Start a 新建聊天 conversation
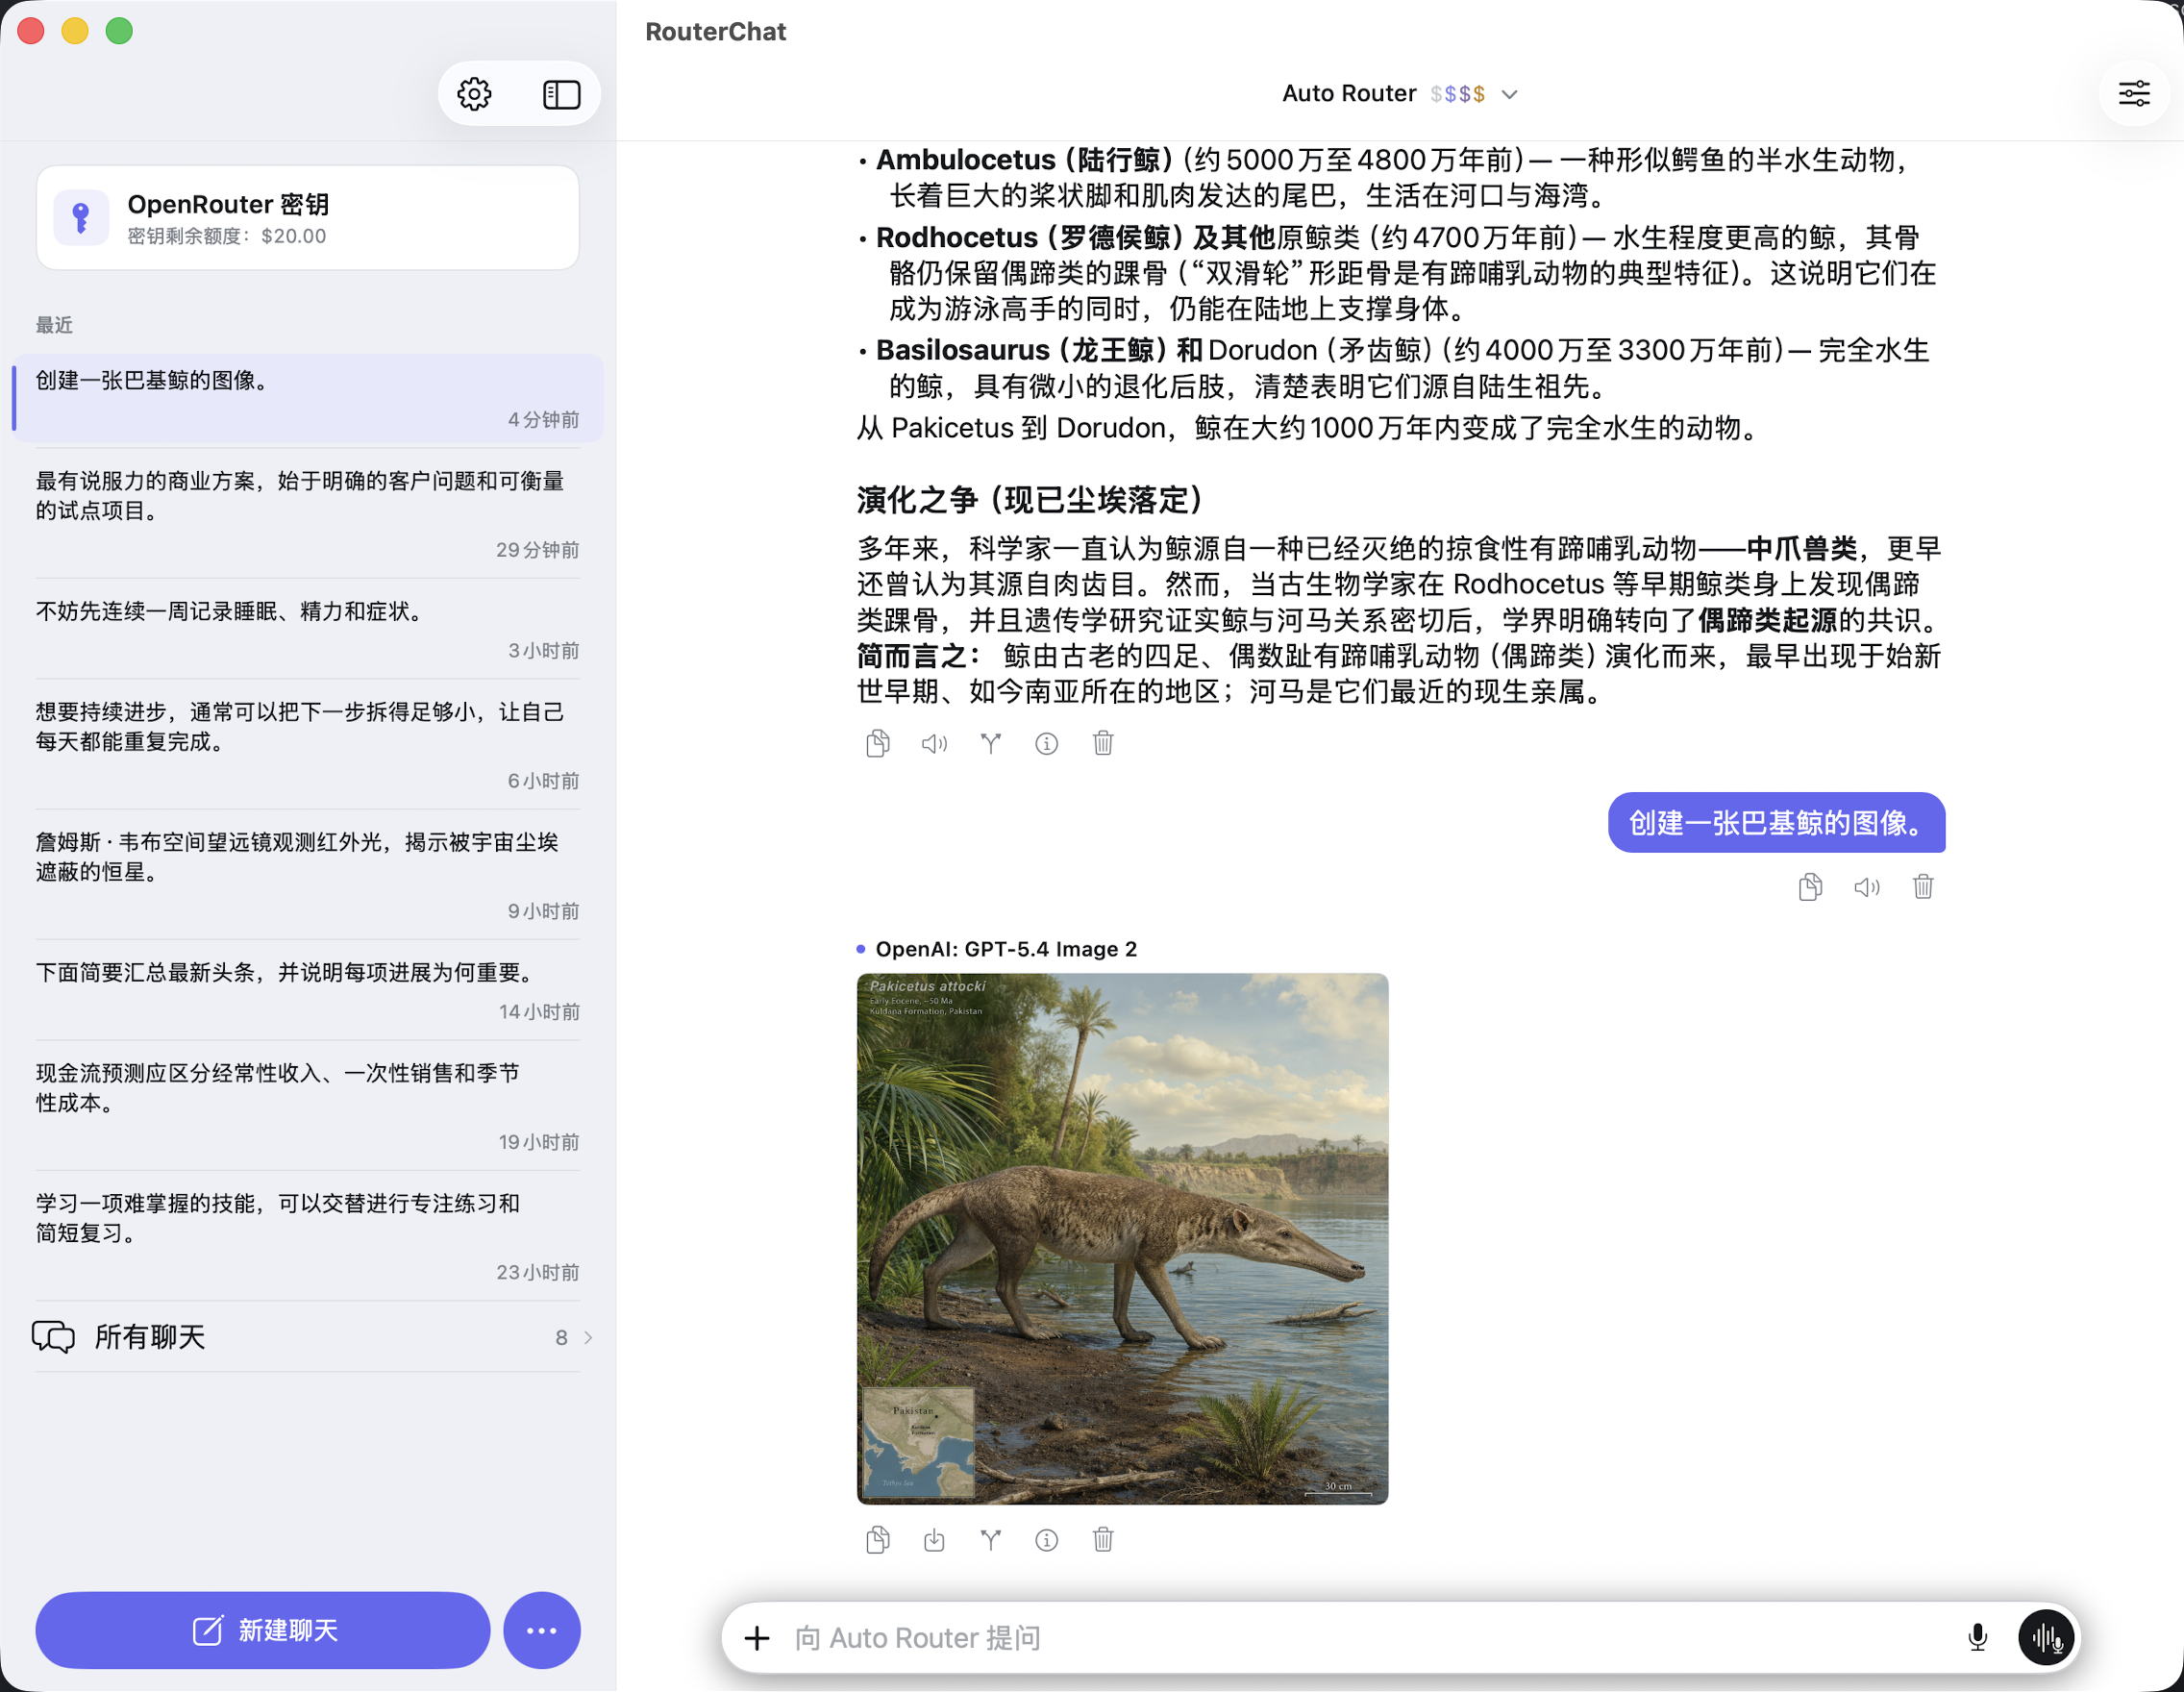 (x=263, y=1630)
